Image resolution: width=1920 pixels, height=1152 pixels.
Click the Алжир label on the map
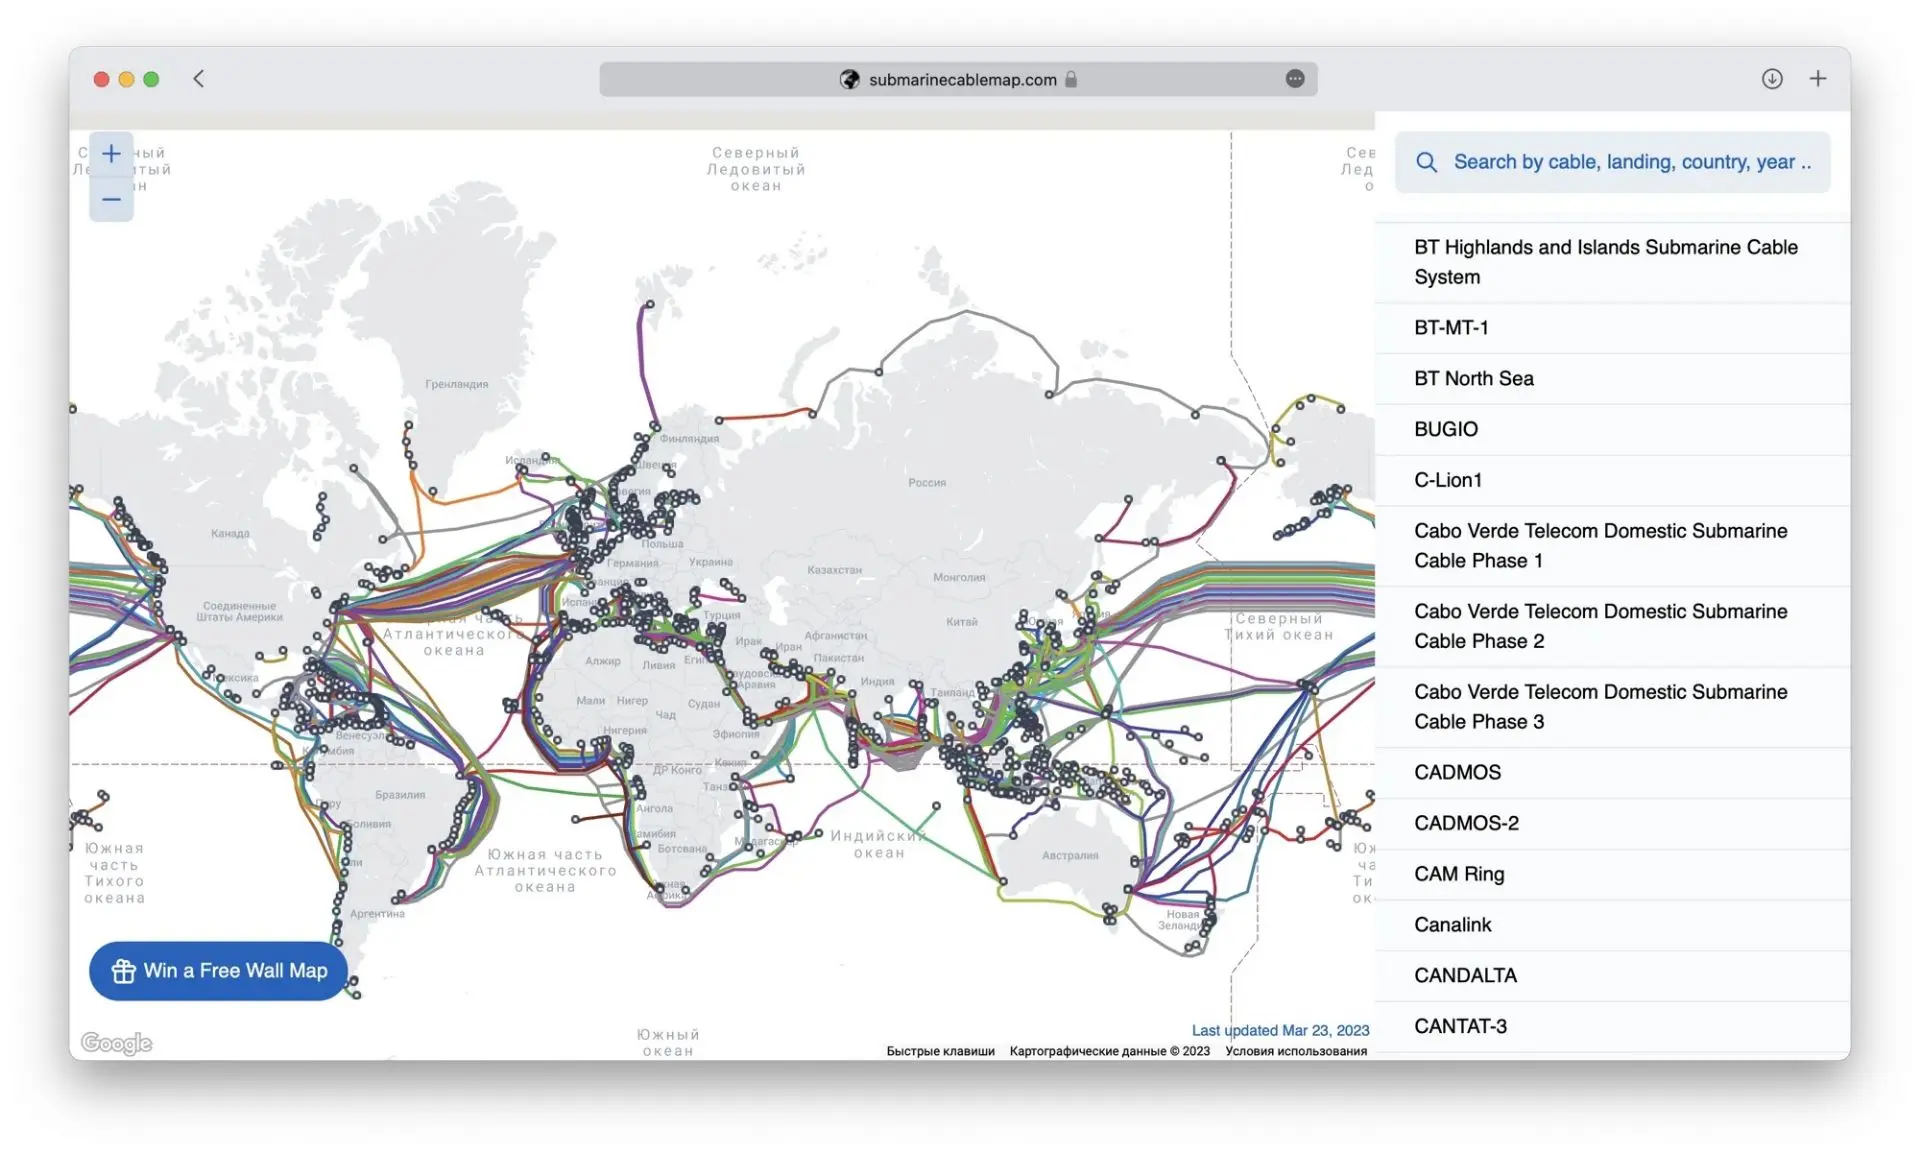click(x=603, y=661)
